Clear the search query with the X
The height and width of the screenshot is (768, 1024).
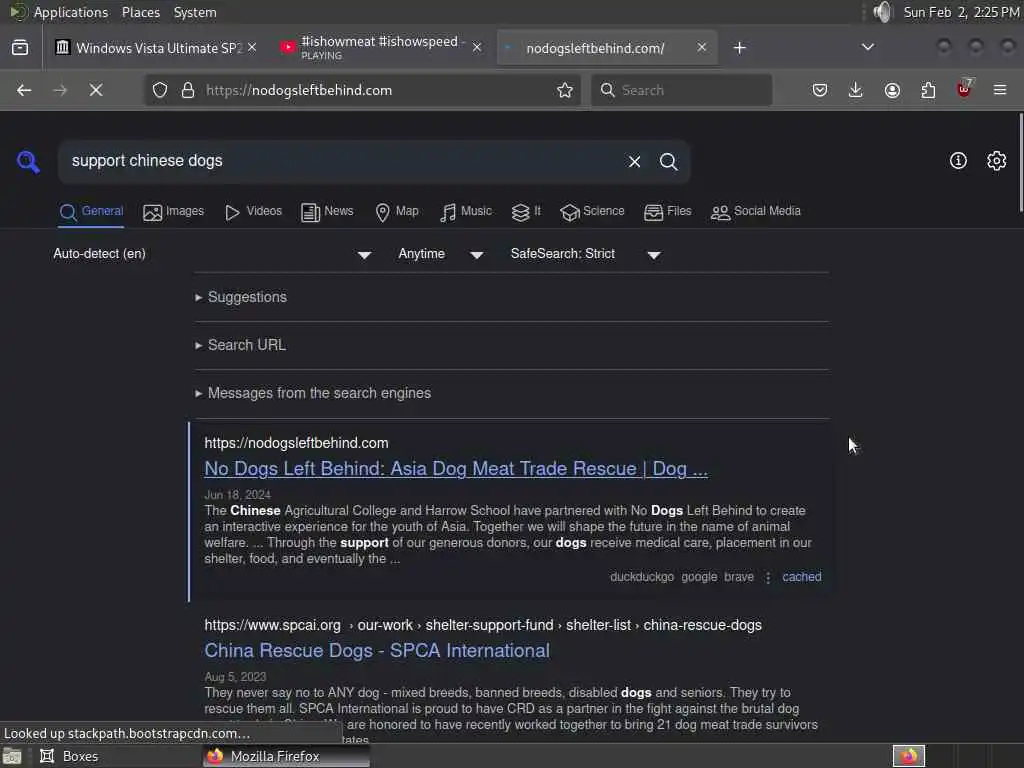click(634, 161)
